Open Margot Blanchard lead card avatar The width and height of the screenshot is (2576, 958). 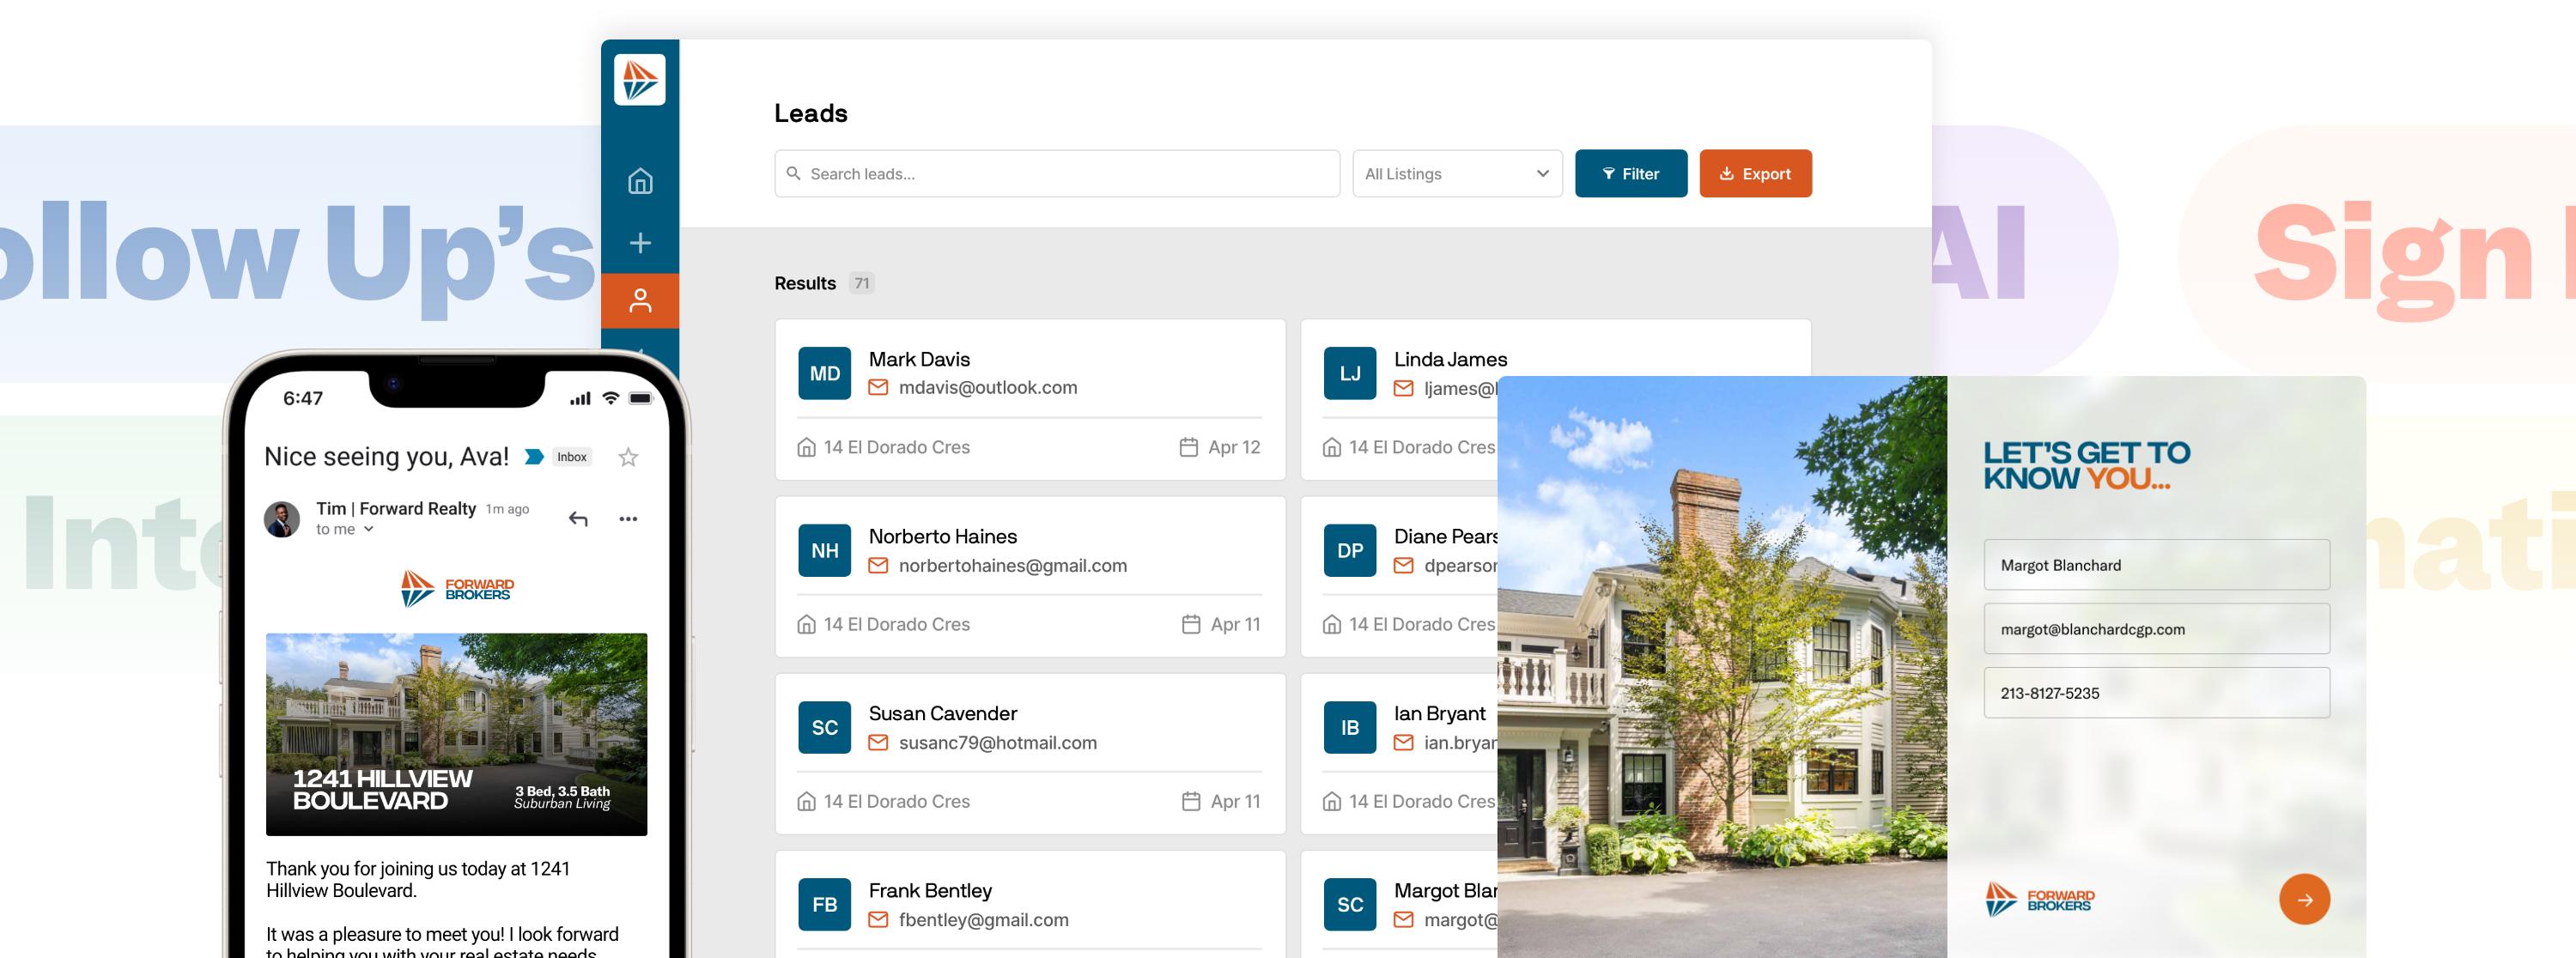[1350, 904]
